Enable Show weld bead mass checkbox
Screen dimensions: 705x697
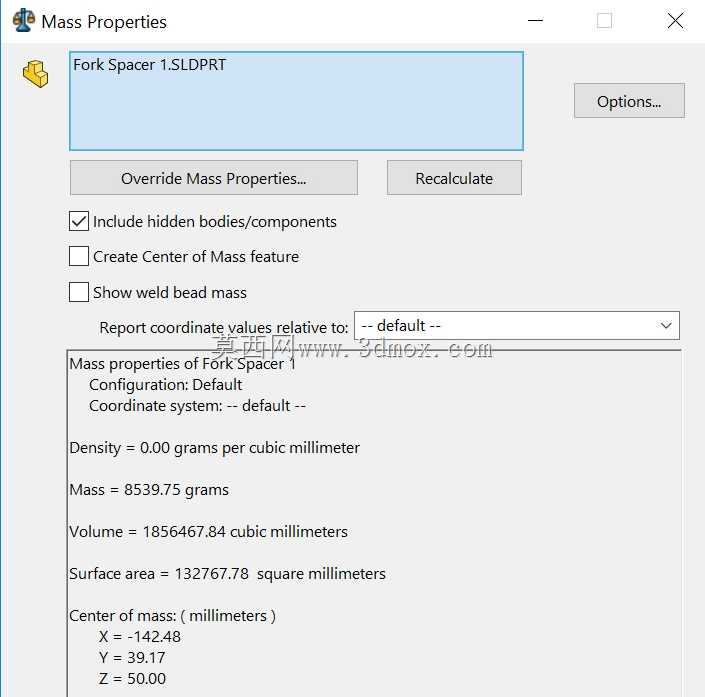click(x=79, y=292)
